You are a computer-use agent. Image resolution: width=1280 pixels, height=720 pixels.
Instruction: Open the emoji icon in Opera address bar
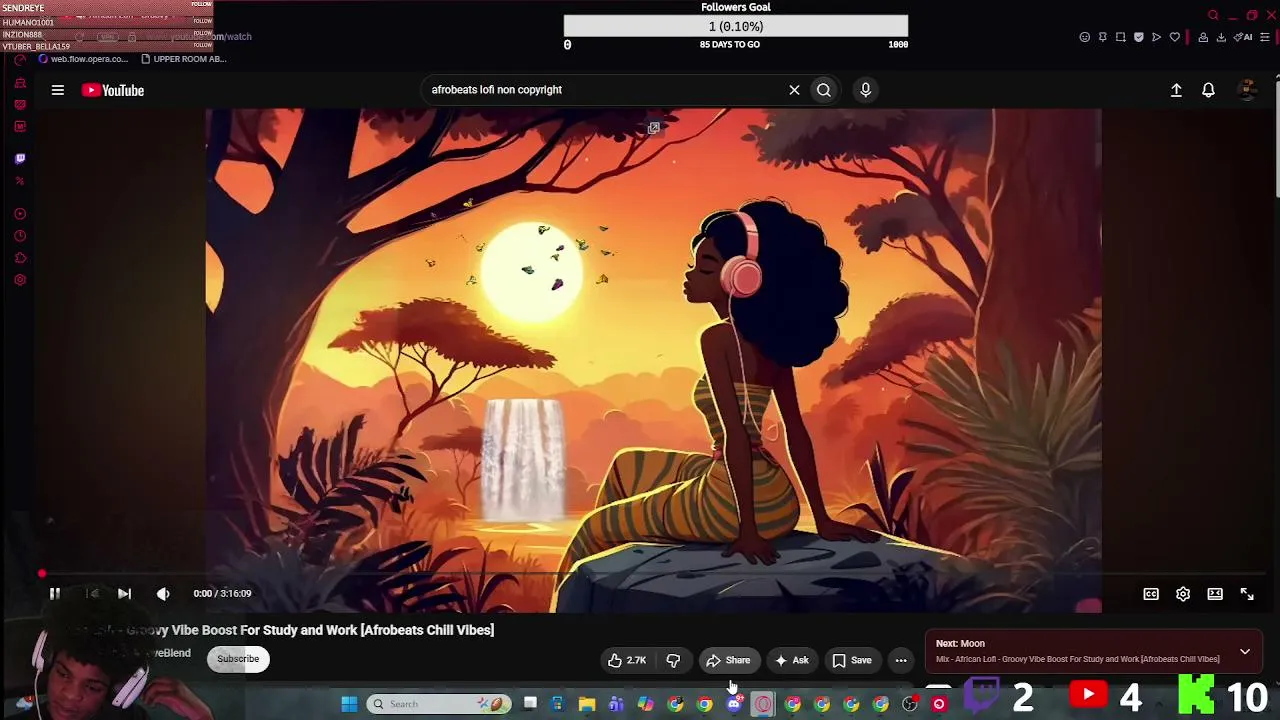[1085, 37]
